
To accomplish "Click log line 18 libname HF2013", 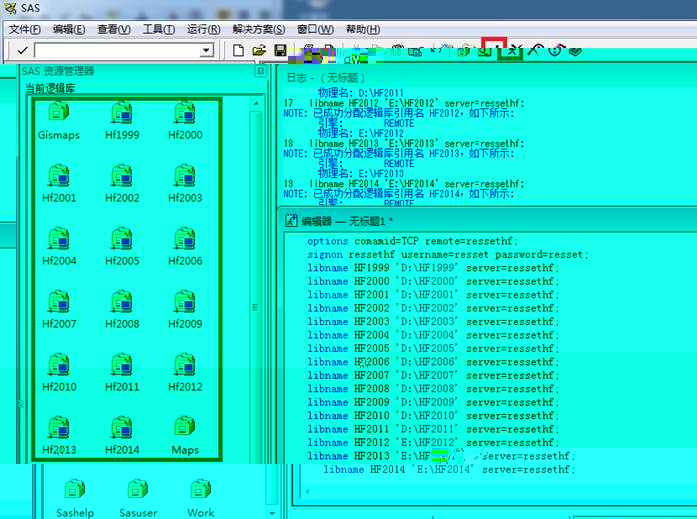I will click(404, 144).
